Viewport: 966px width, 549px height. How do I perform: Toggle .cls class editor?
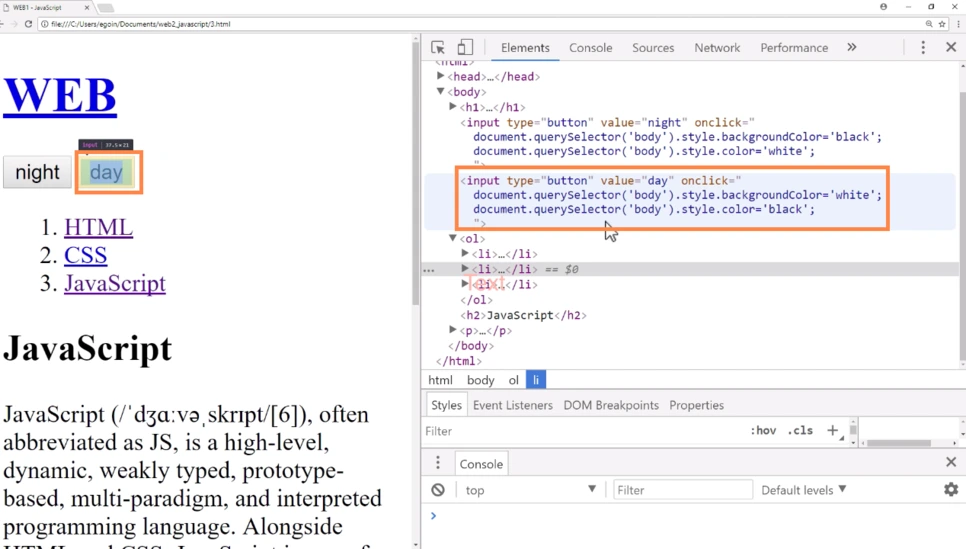click(x=800, y=431)
